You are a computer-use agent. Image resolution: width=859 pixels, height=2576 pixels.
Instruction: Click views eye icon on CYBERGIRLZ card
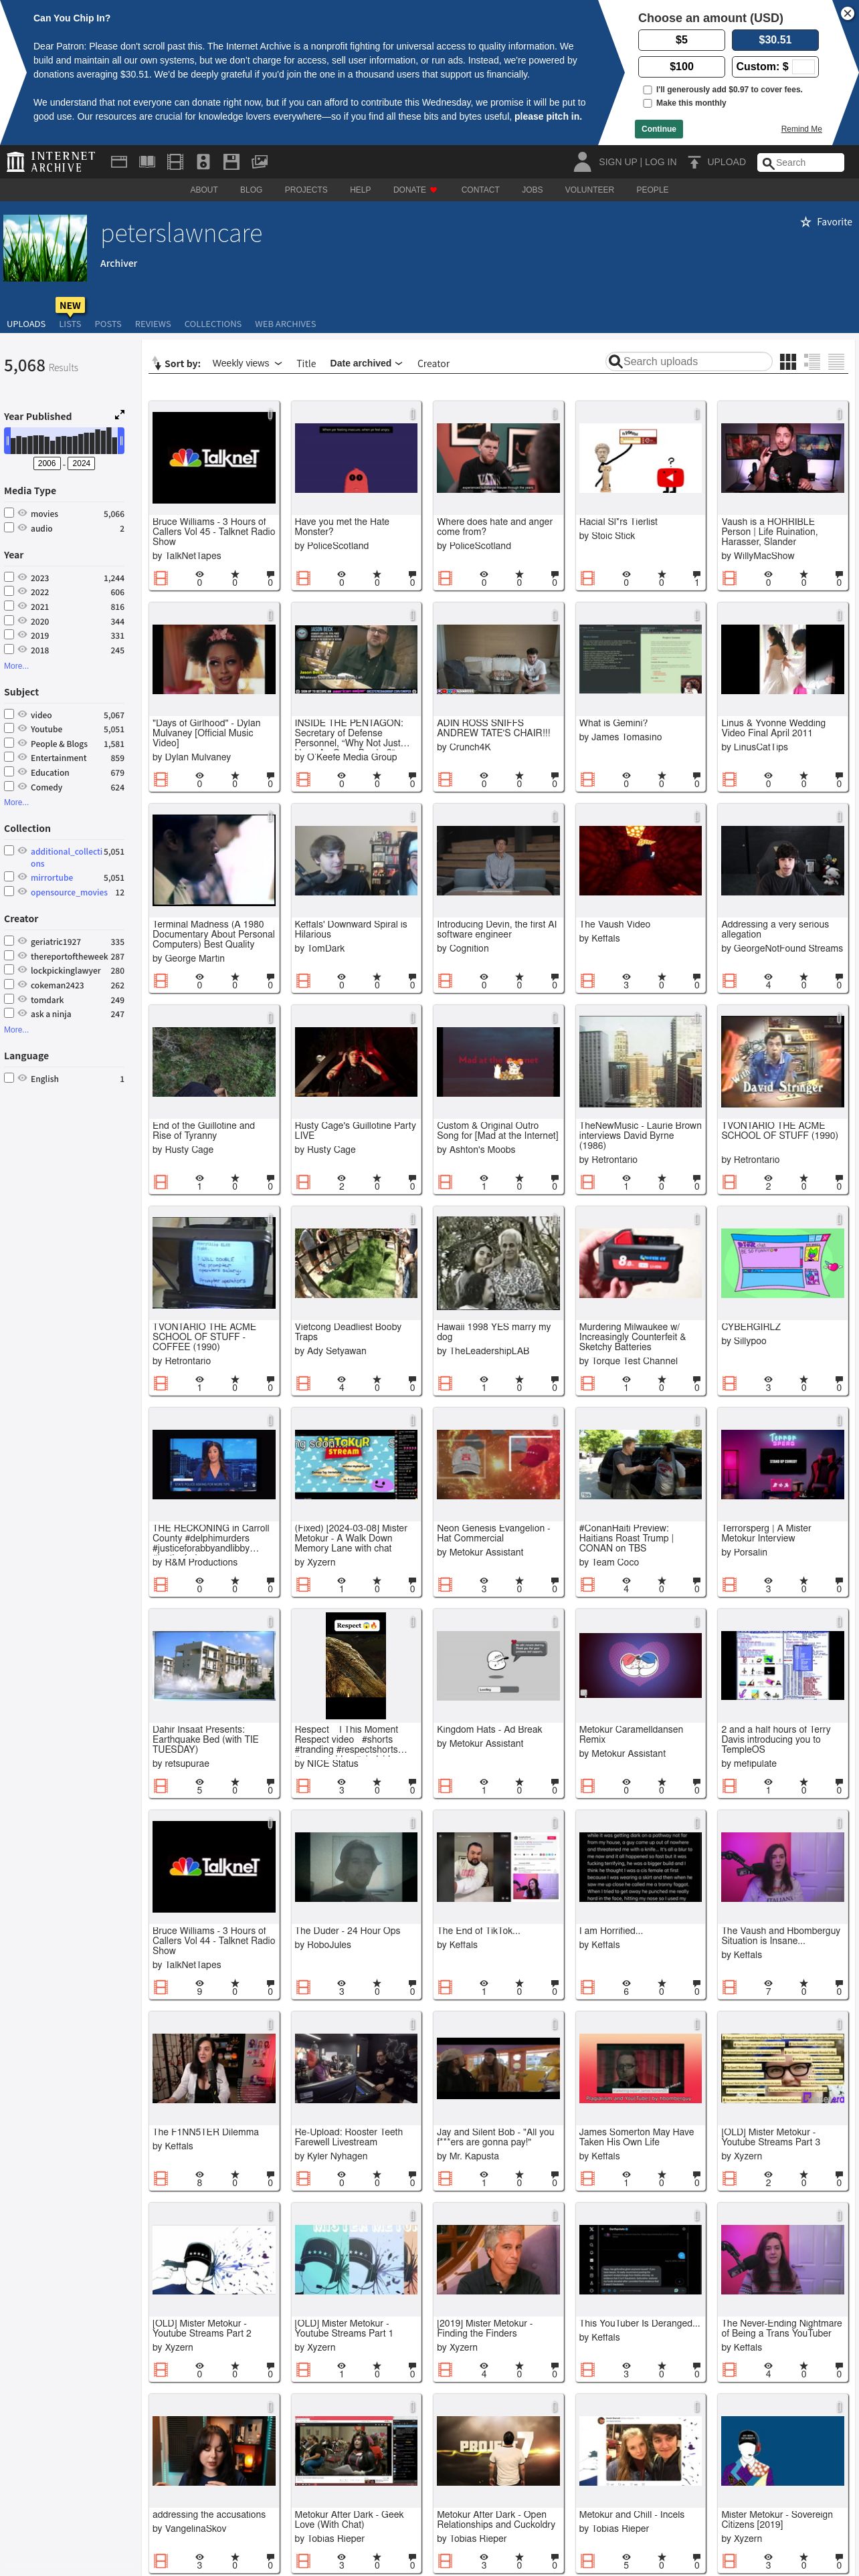click(x=768, y=1380)
